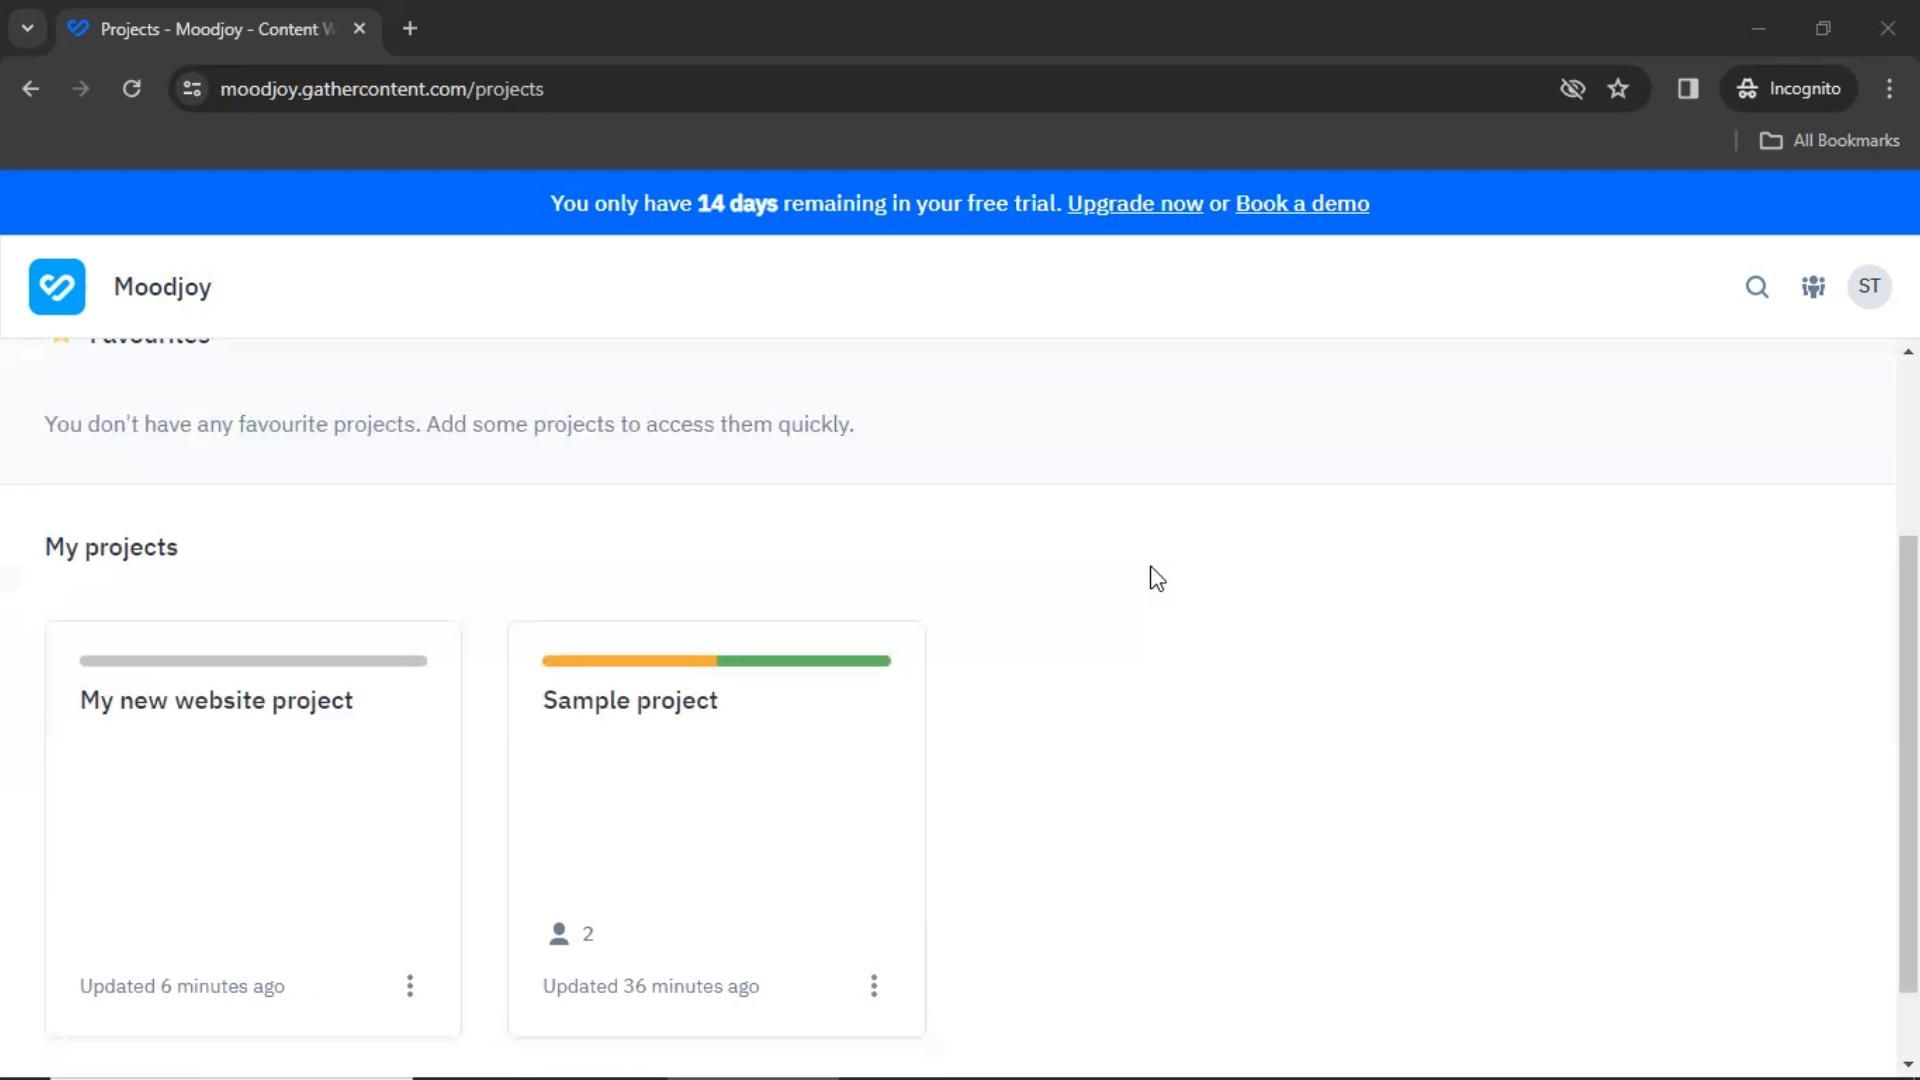Click 'Updated 36 minutes ago' text

[x=651, y=987]
